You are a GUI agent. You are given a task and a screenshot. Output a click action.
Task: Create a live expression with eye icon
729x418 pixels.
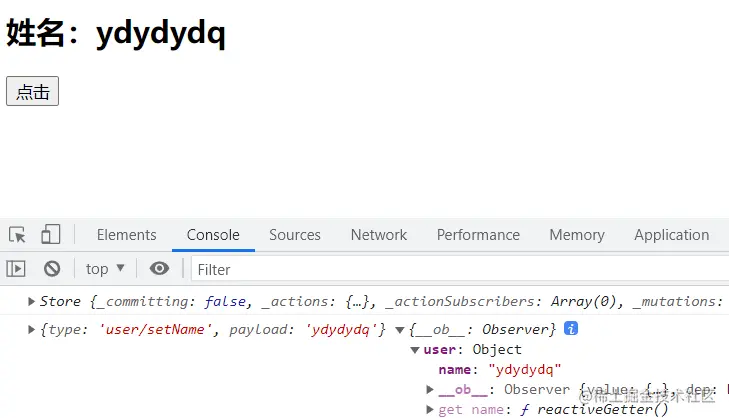[159, 268]
